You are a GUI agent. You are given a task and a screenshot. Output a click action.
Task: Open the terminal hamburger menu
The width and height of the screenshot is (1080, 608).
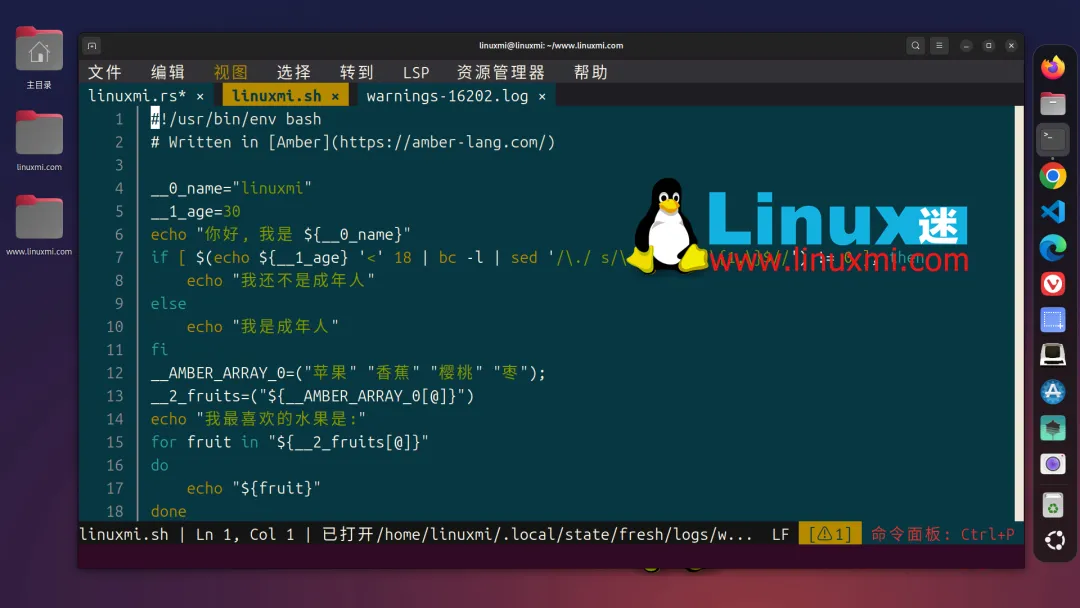939,45
